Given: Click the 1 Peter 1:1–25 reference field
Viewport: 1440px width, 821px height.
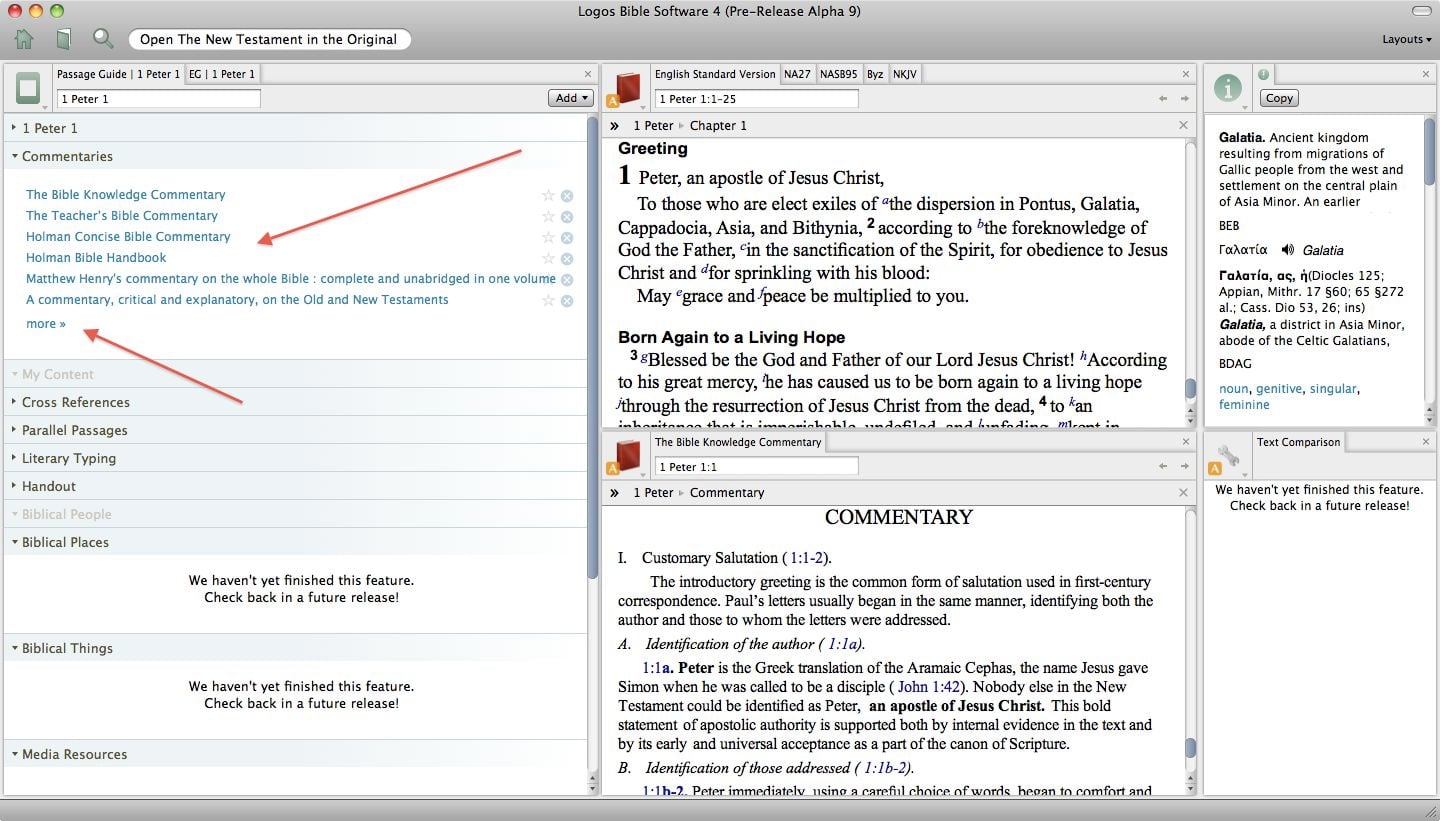Looking at the screenshot, I should [x=757, y=99].
